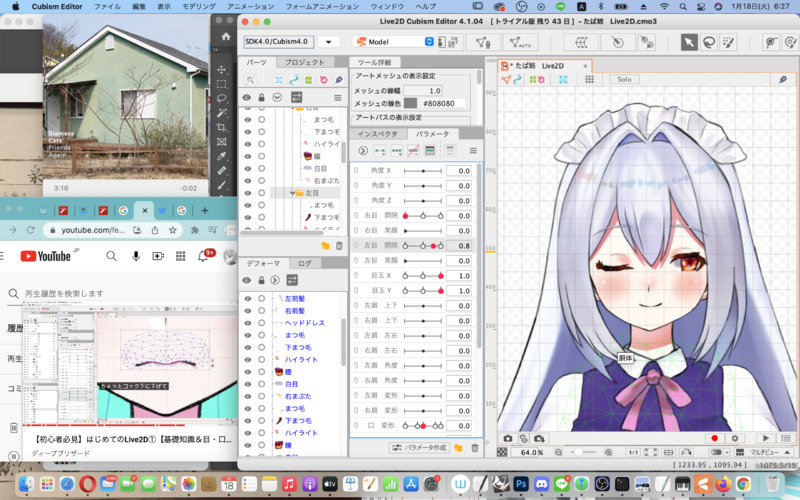Image resolution: width=800 pixels, height=500 pixels.
Task: Create a warp deformer from toolbar
Action: point(582,42)
